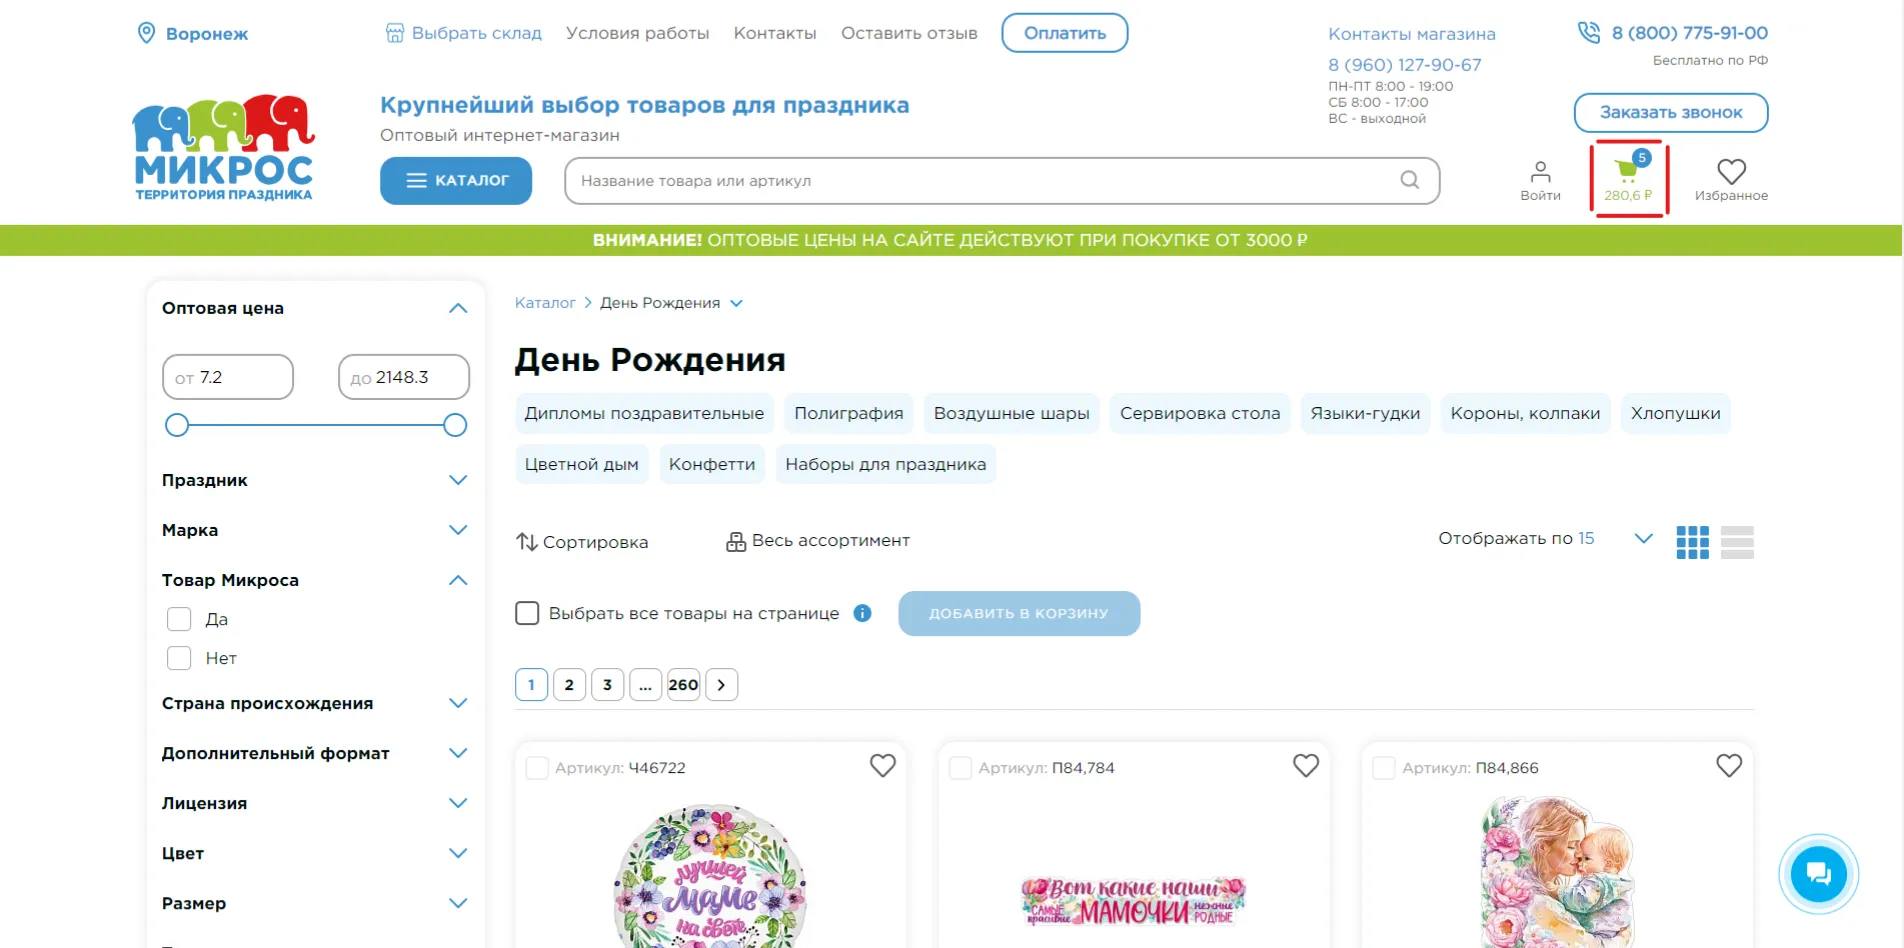This screenshot has height=948, width=1904.
Task: Check Выбрать все товары на странице
Action: (x=527, y=613)
